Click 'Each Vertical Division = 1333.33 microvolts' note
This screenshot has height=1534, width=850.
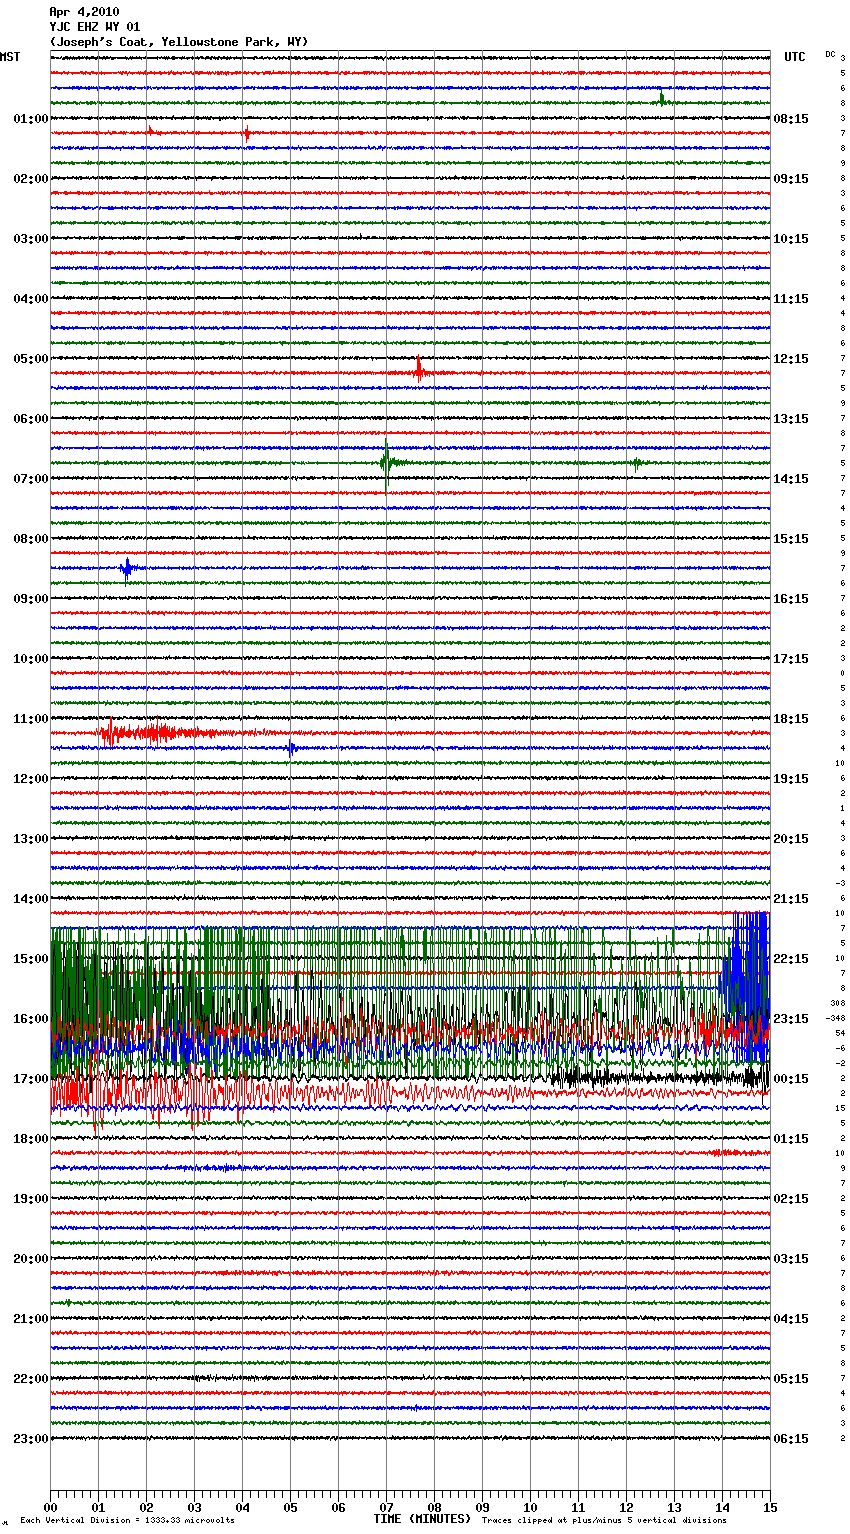127,1521
